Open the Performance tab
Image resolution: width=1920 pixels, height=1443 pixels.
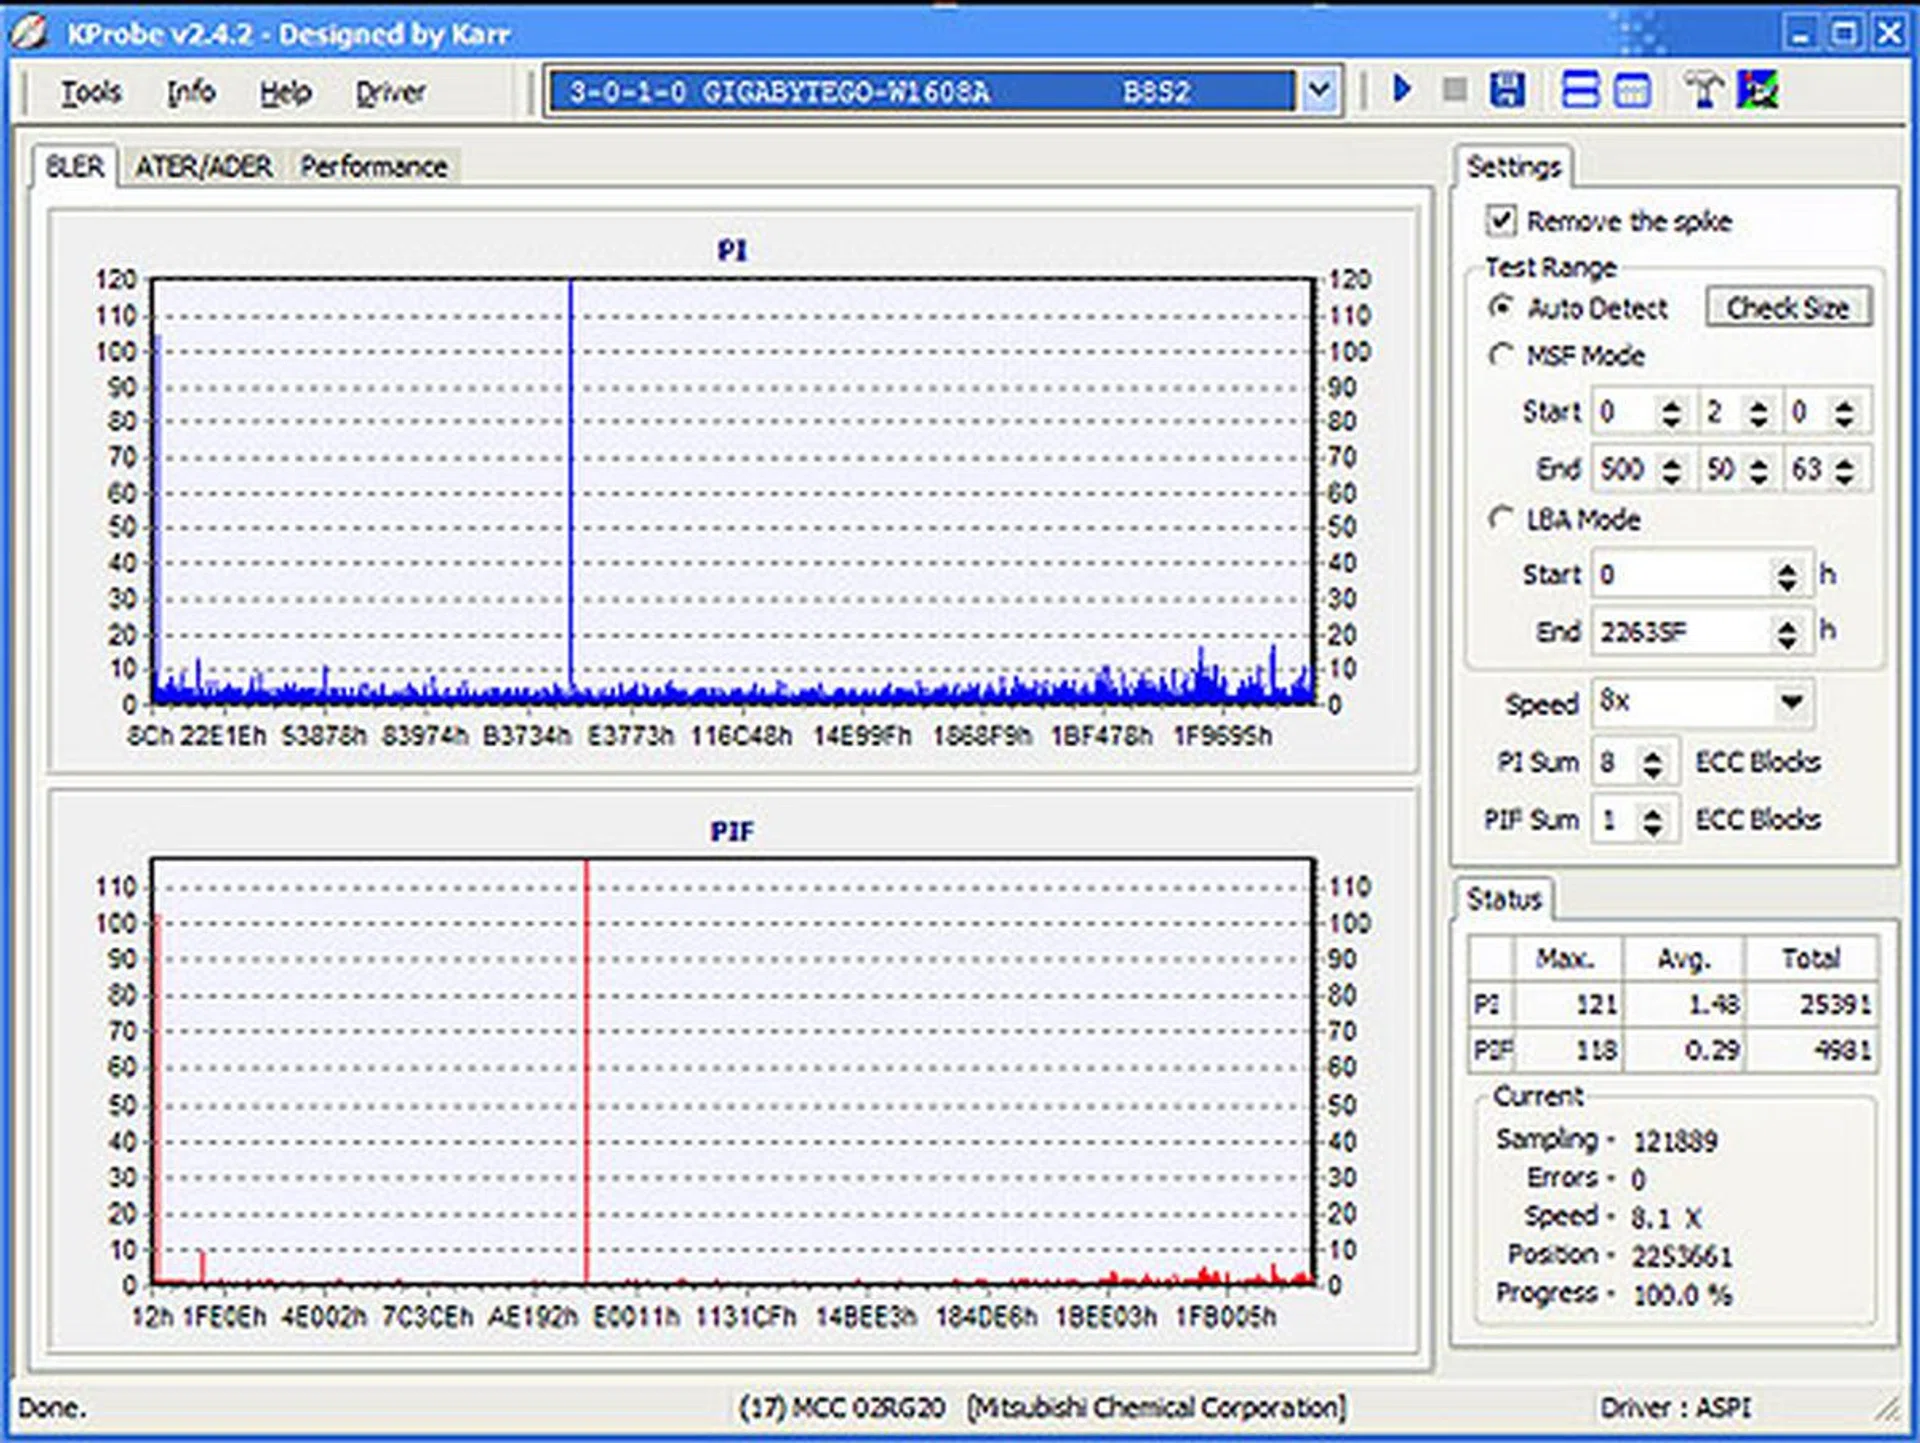click(374, 167)
